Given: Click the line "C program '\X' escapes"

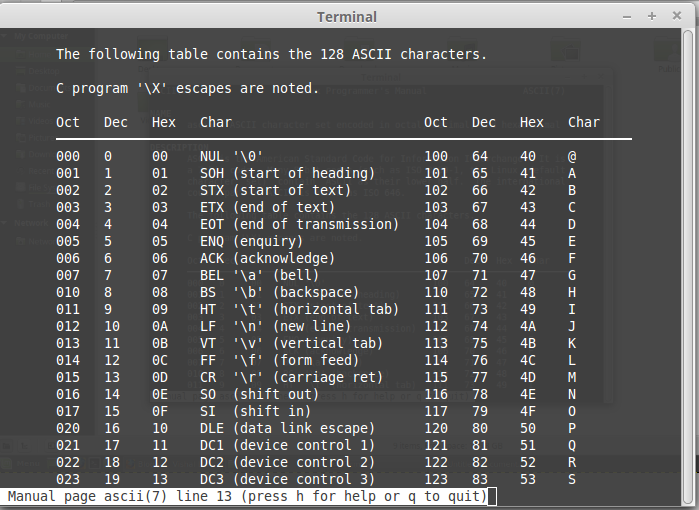Looking at the screenshot, I should [187, 88].
